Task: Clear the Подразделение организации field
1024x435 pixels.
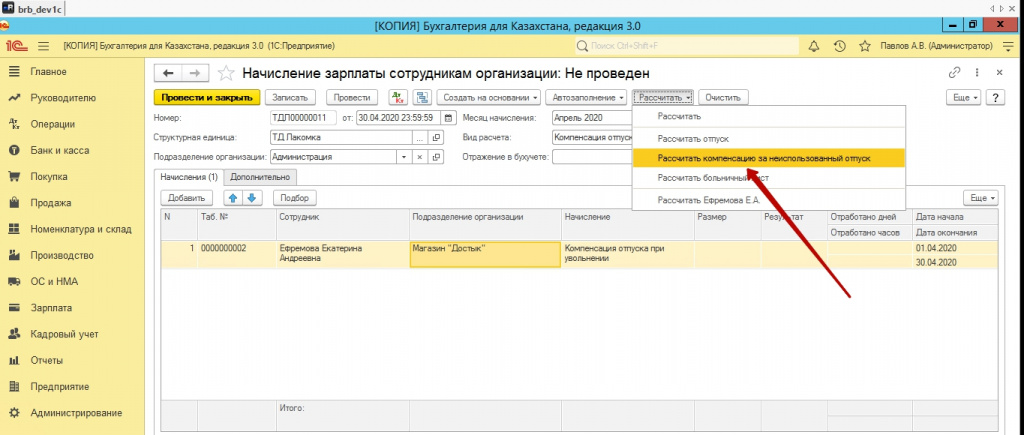Action: click(420, 157)
